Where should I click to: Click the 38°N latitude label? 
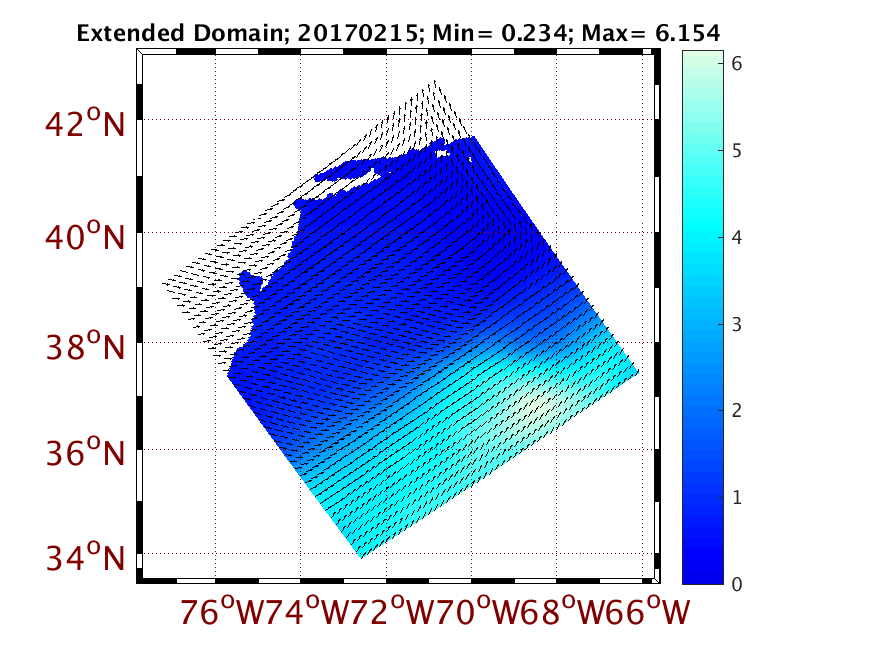85,347
